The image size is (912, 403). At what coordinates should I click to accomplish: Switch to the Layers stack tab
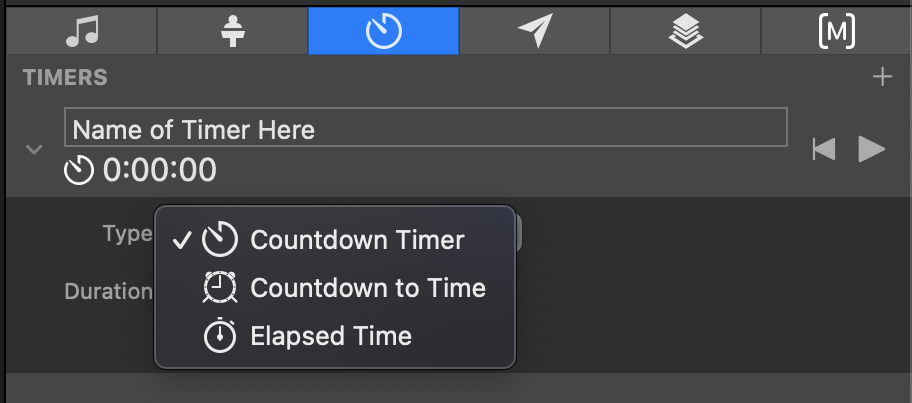point(685,32)
